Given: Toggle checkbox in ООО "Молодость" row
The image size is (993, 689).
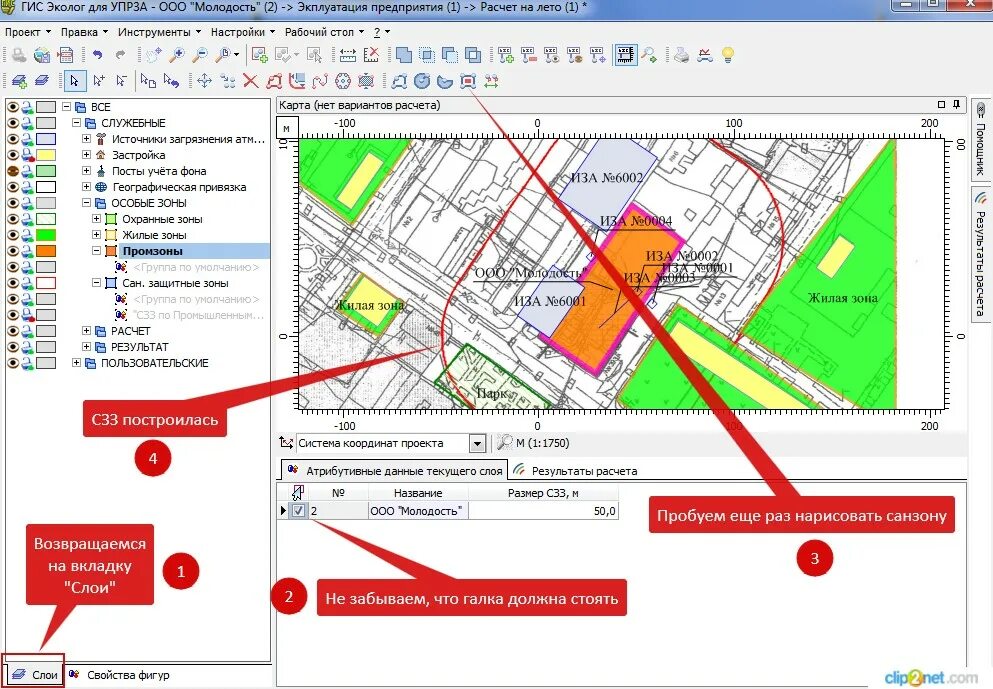Looking at the screenshot, I should tap(299, 510).
